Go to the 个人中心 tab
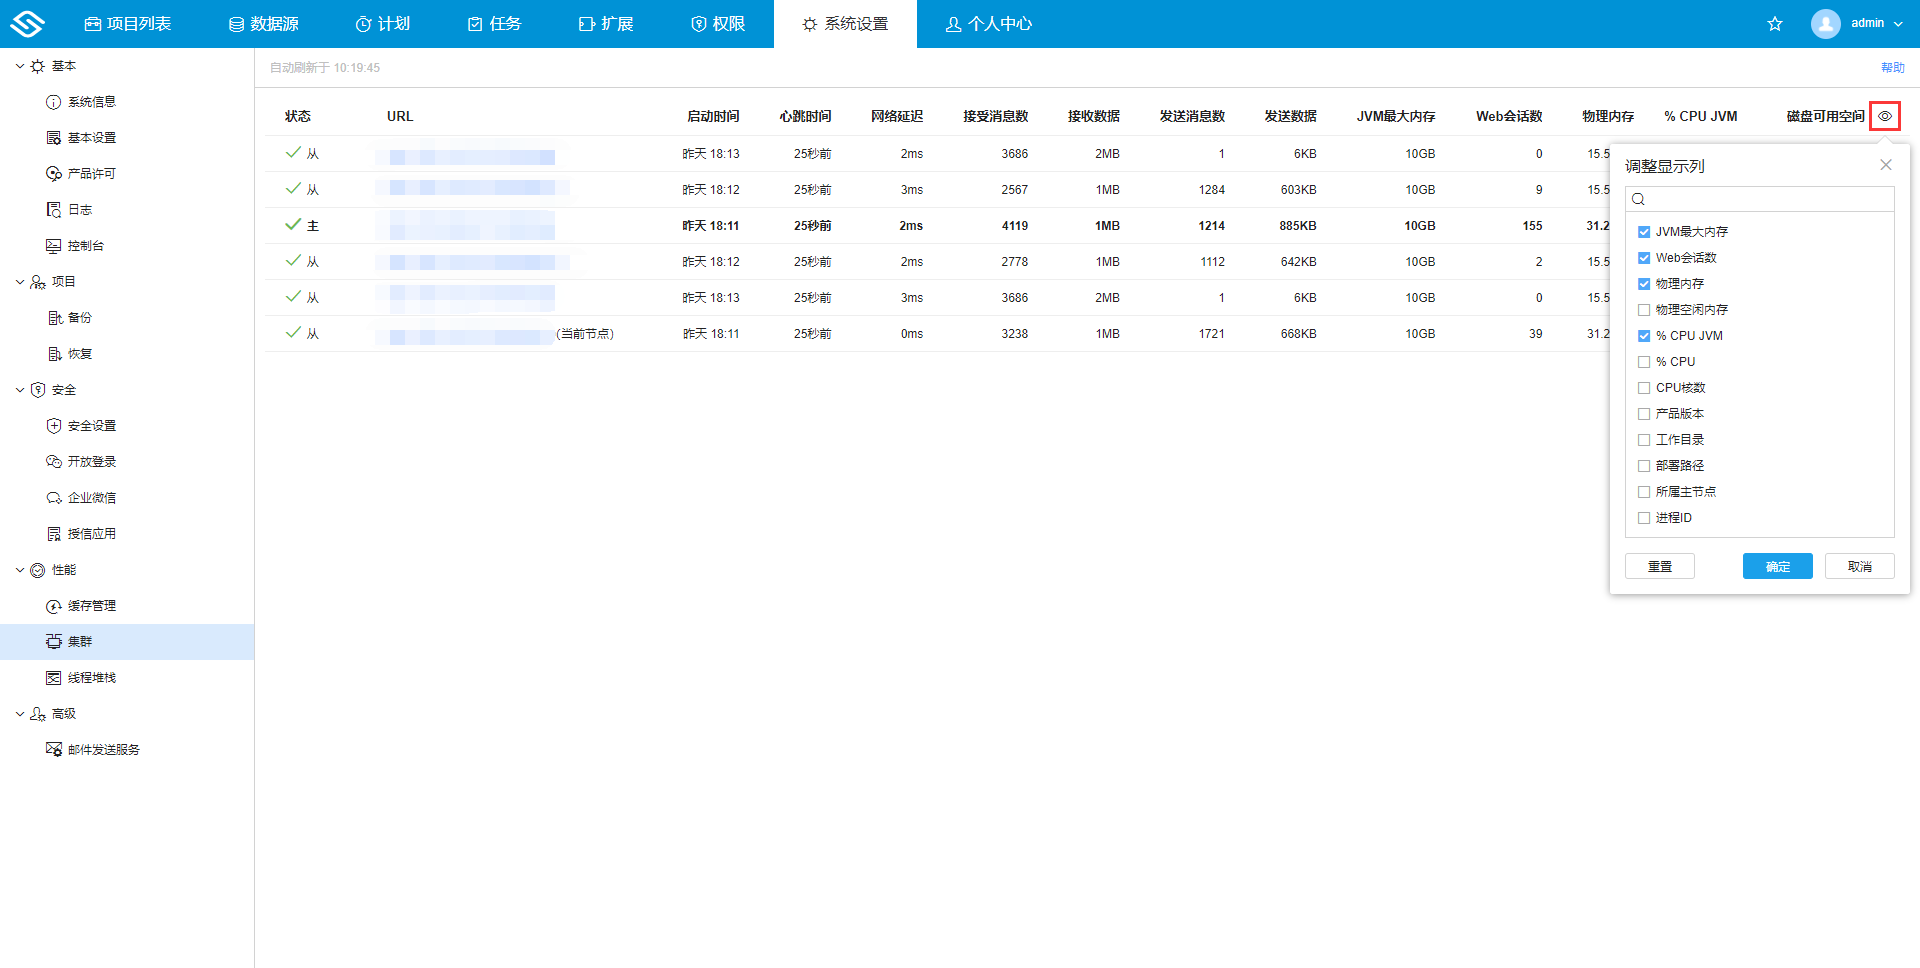This screenshot has width=1920, height=968. [989, 24]
